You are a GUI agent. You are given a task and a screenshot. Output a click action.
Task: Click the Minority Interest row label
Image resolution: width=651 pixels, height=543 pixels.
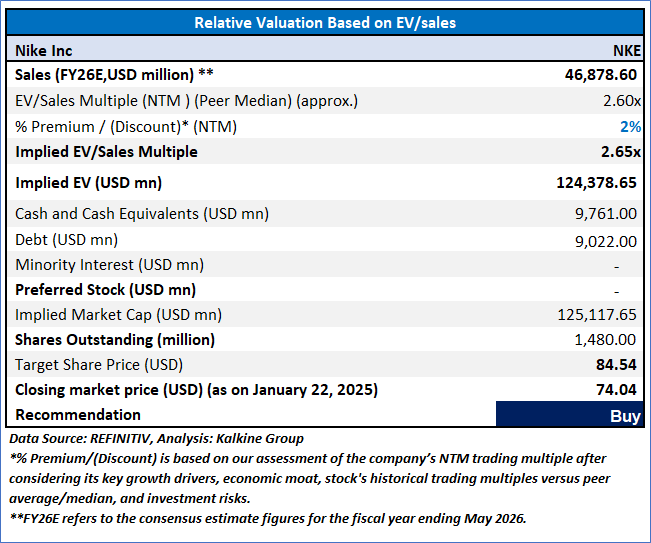click(x=110, y=265)
